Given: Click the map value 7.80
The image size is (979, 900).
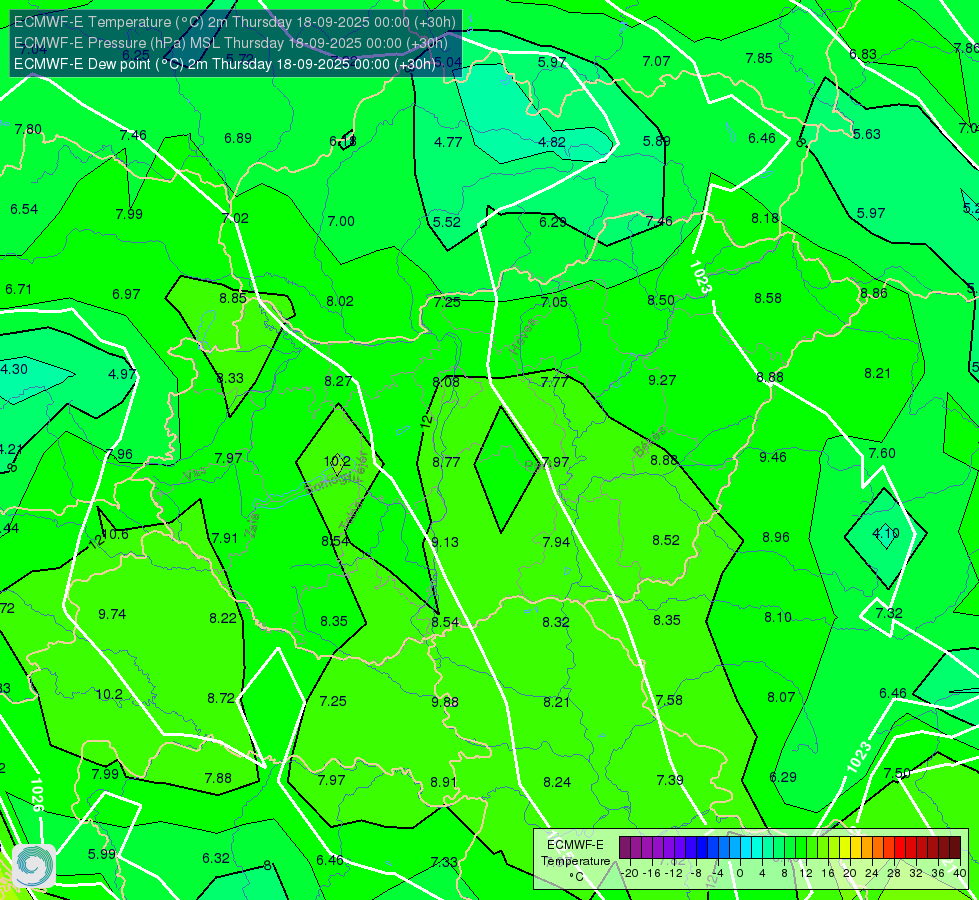Looking at the screenshot, I should tap(28, 129).
